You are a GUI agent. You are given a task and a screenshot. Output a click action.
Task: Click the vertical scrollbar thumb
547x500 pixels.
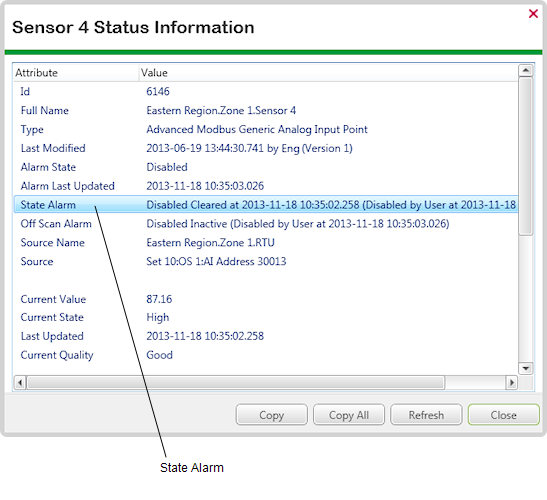click(x=525, y=156)
